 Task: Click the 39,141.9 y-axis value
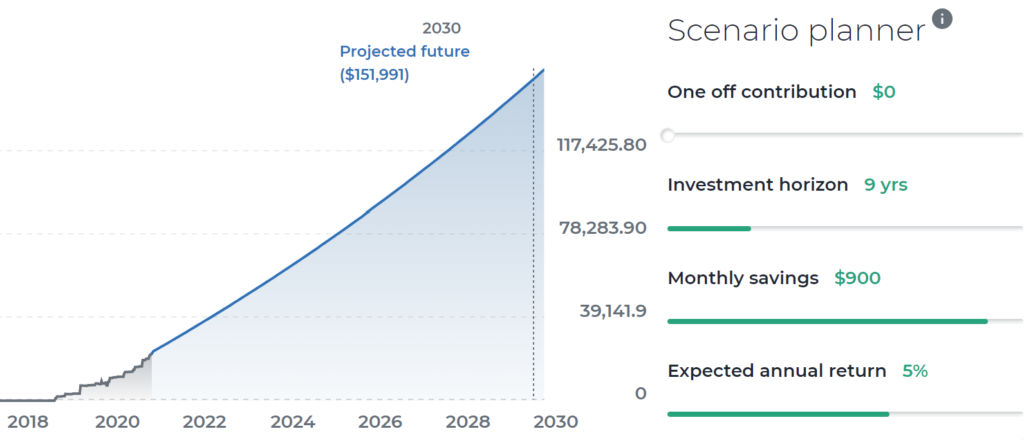(613, 311)
